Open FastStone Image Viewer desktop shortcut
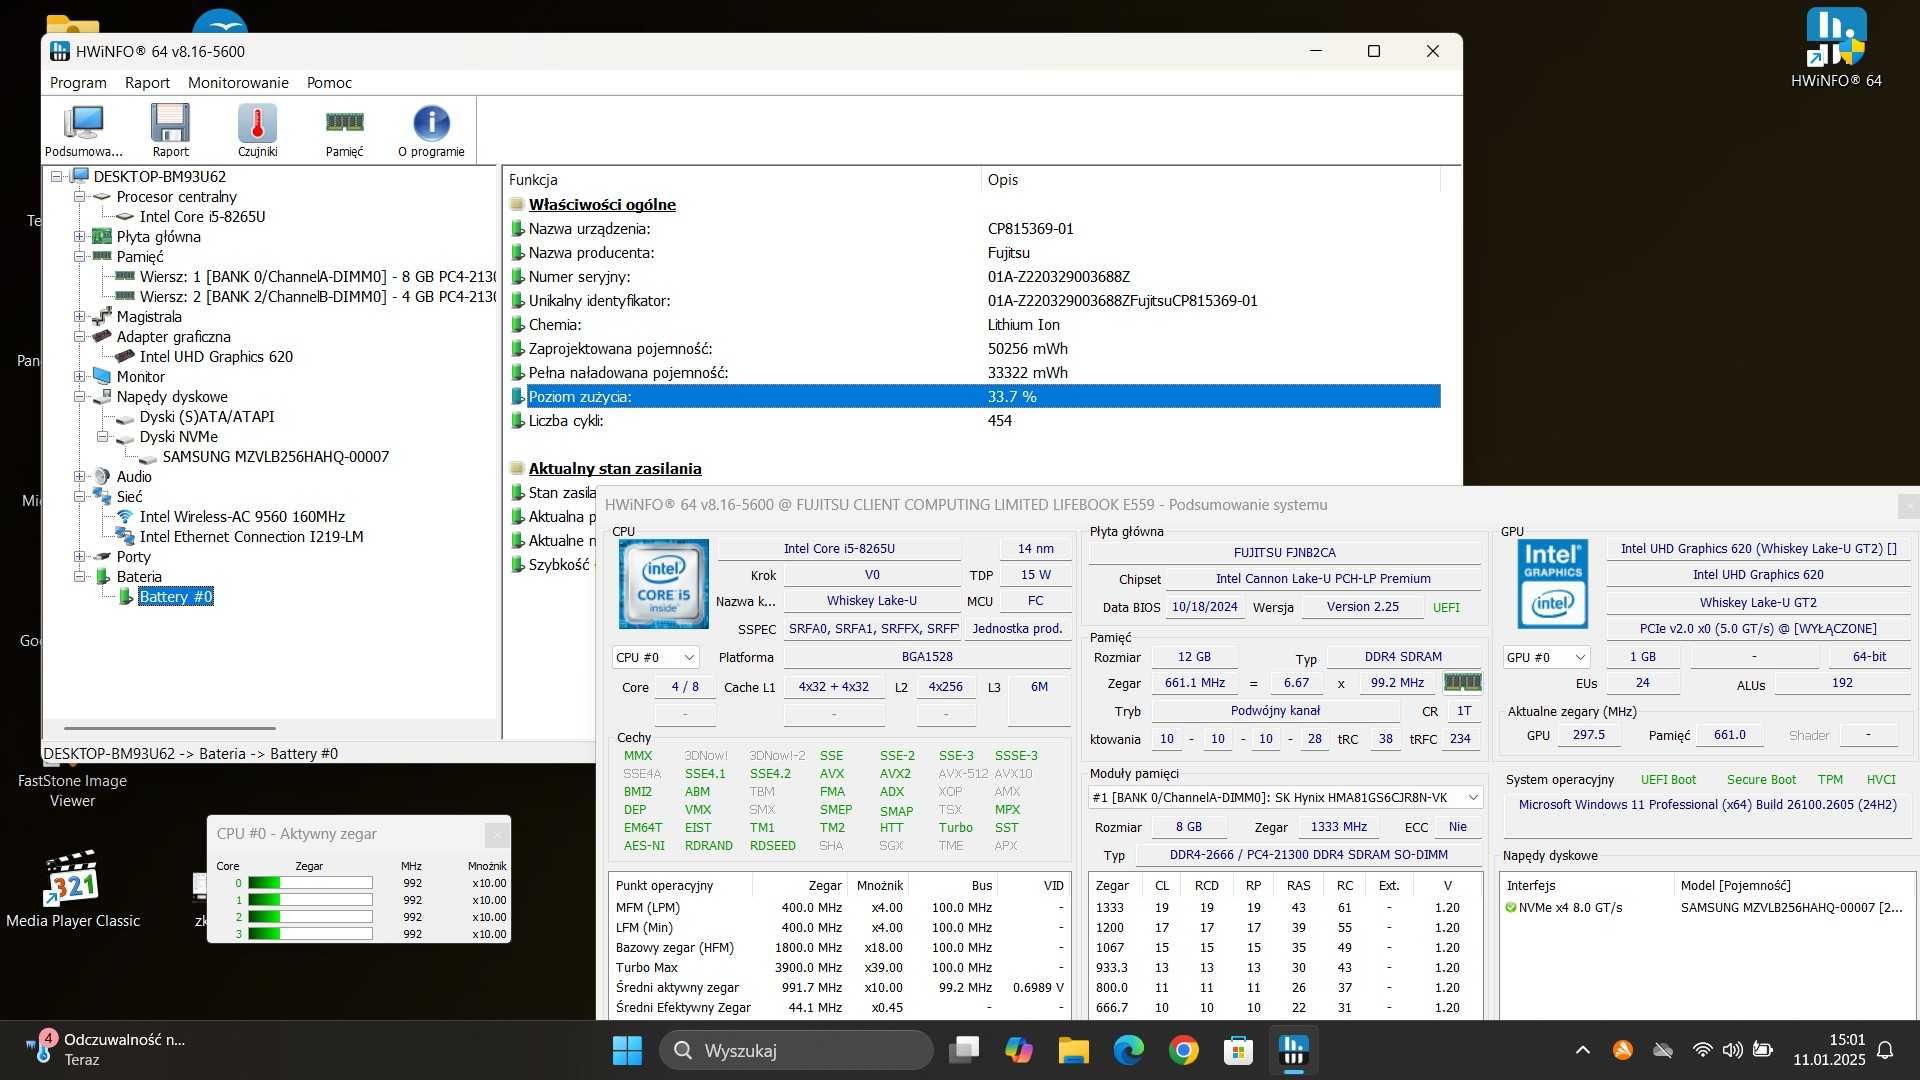Image resolution: width=1920 pixels, height=1080 pixels. [x=73, y=790]
